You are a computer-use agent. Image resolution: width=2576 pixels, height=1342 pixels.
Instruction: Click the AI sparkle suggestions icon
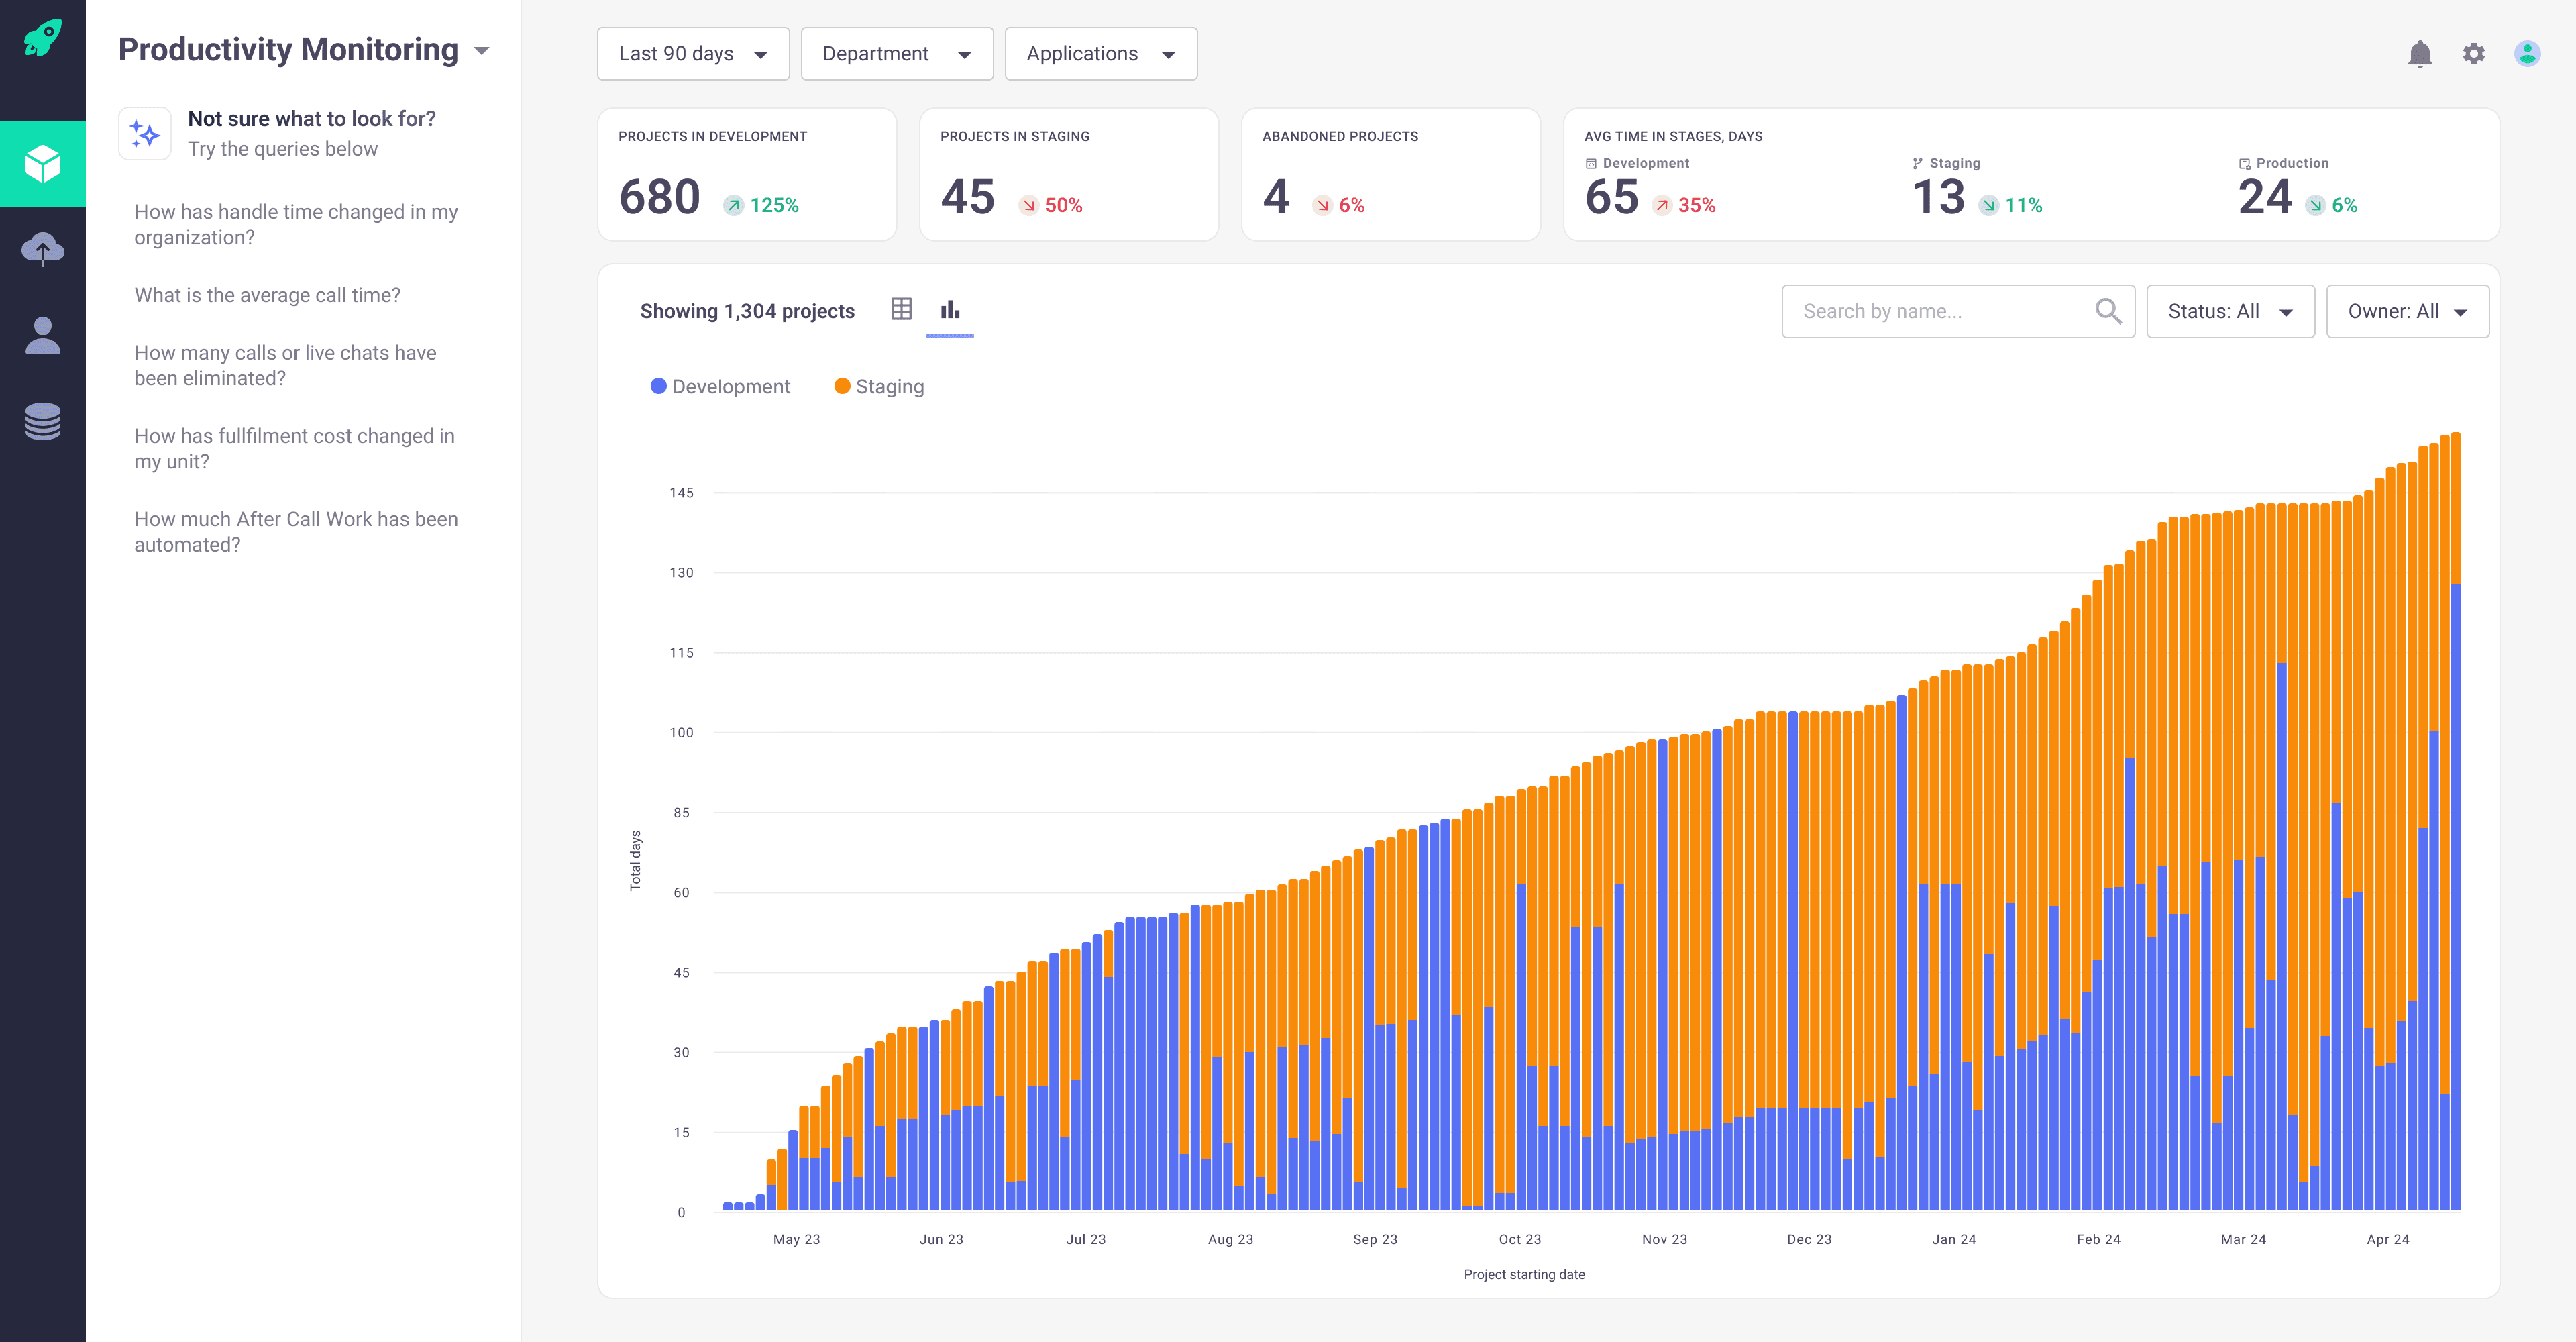point(144,132)
